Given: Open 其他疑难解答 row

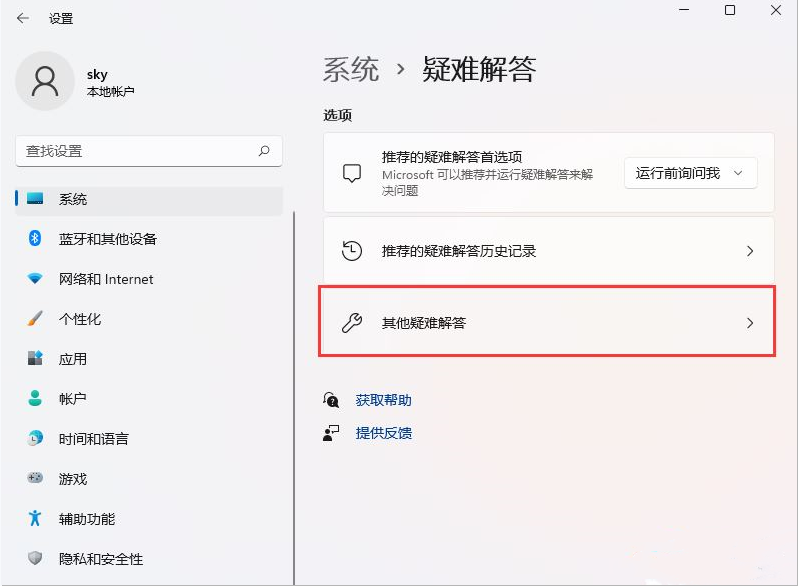Looking at the screenshot, I should click(x=549, y=323).
